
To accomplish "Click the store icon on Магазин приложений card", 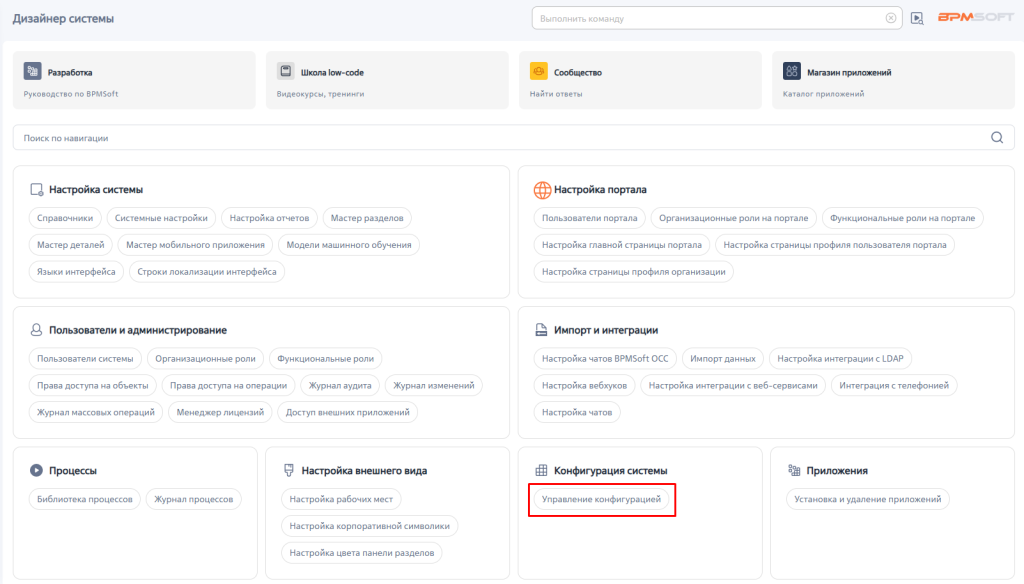I will (790, 71).
